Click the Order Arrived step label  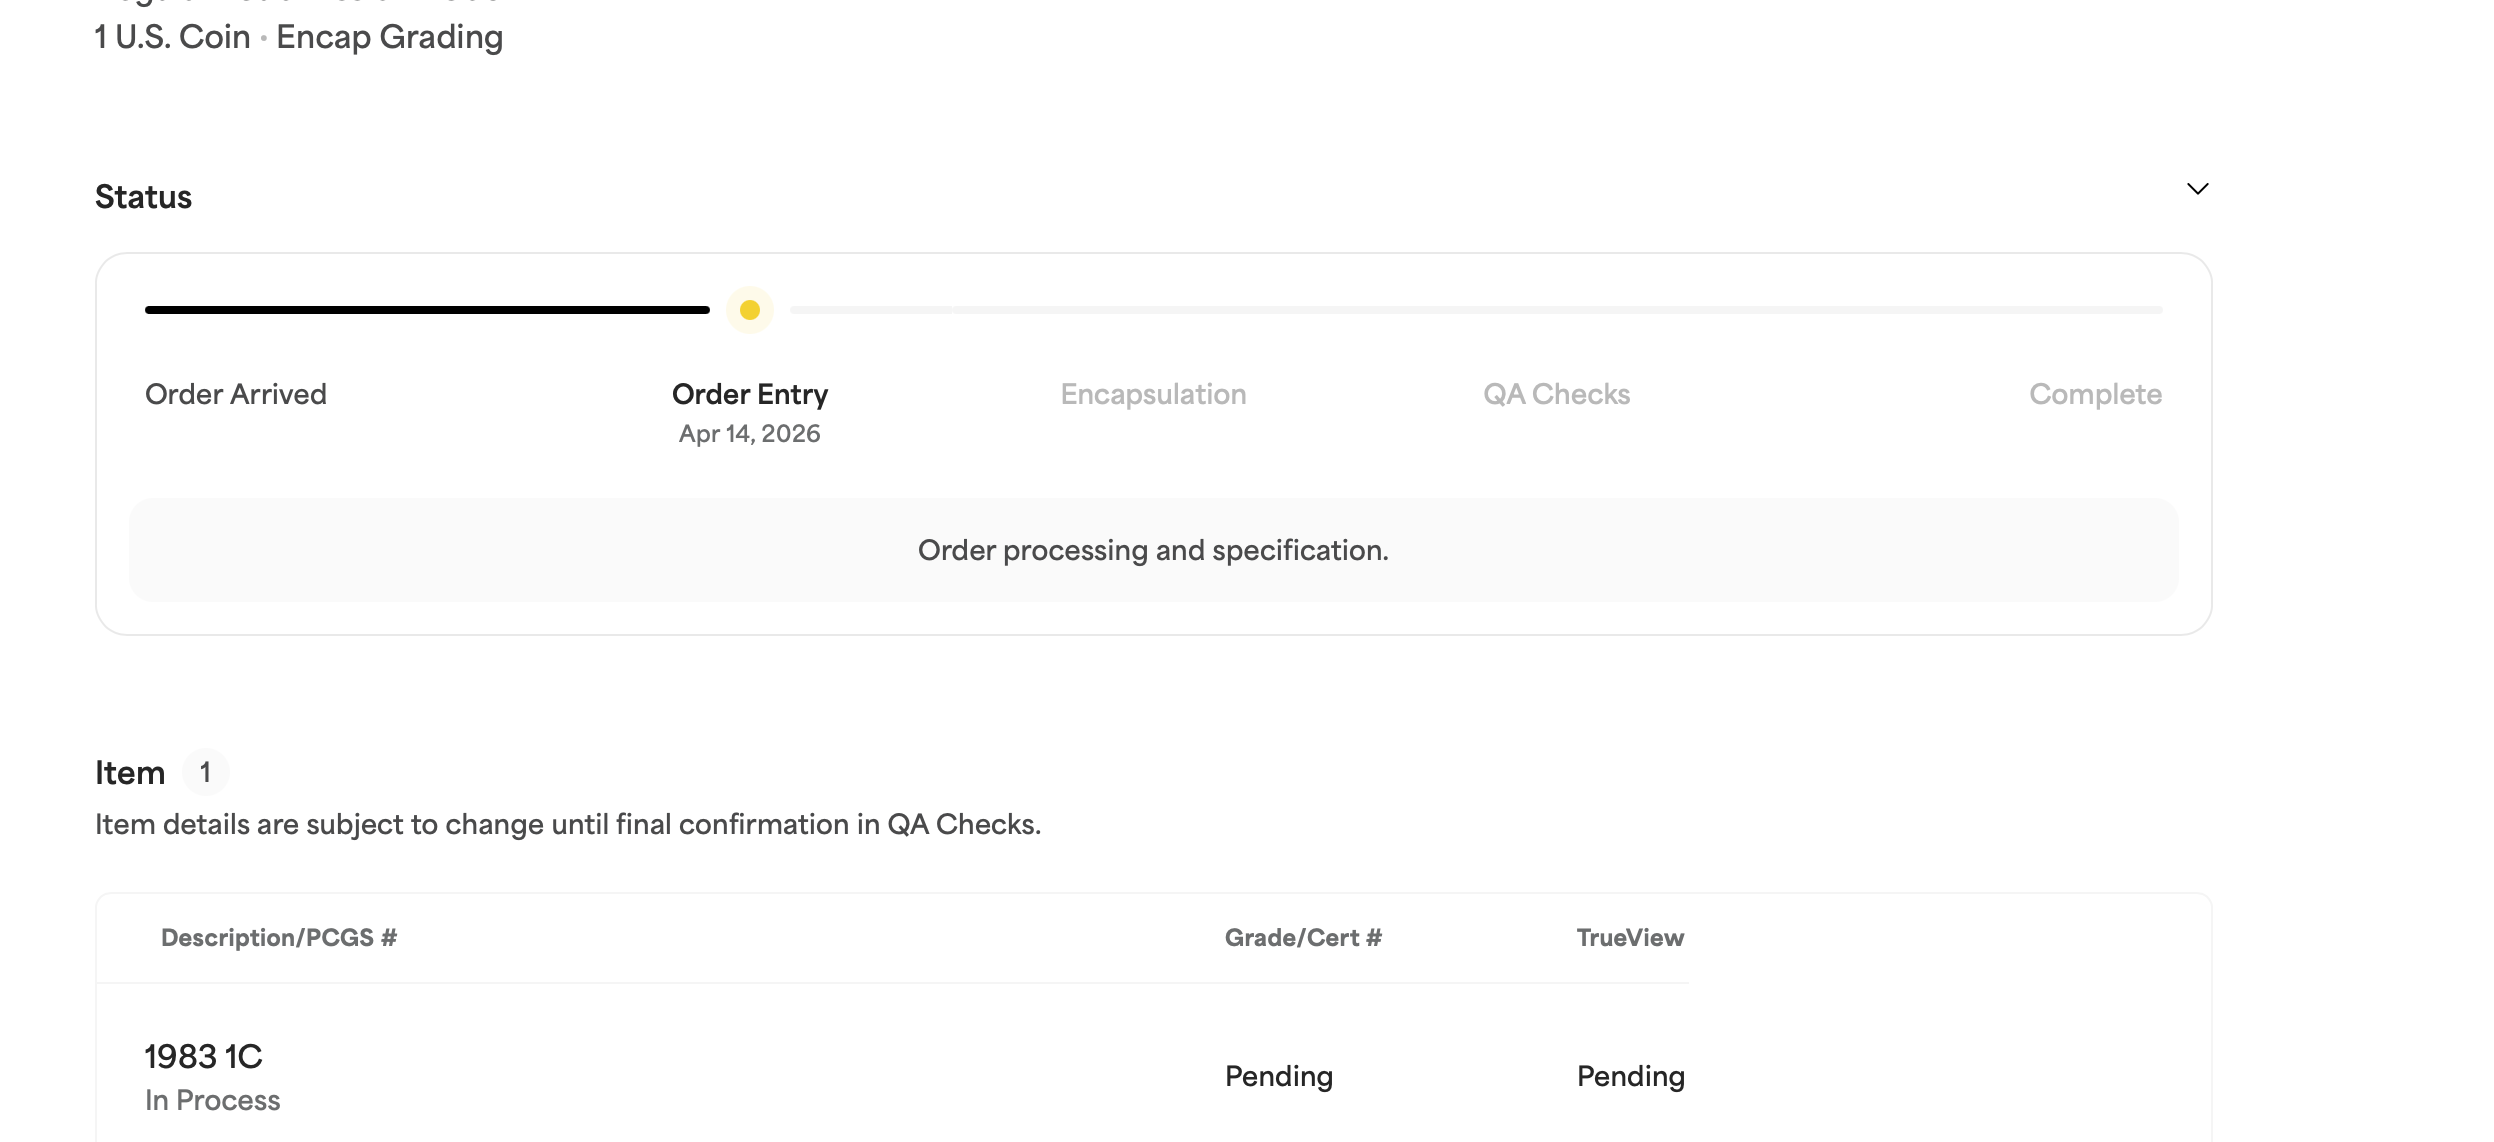click(236, 394)
